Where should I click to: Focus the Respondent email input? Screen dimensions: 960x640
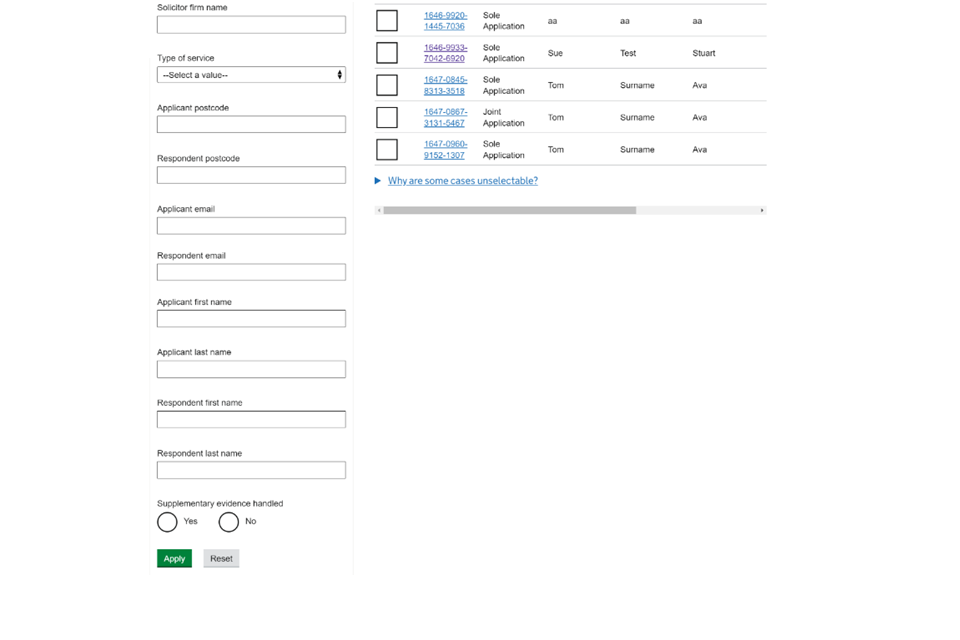point(251,272)
